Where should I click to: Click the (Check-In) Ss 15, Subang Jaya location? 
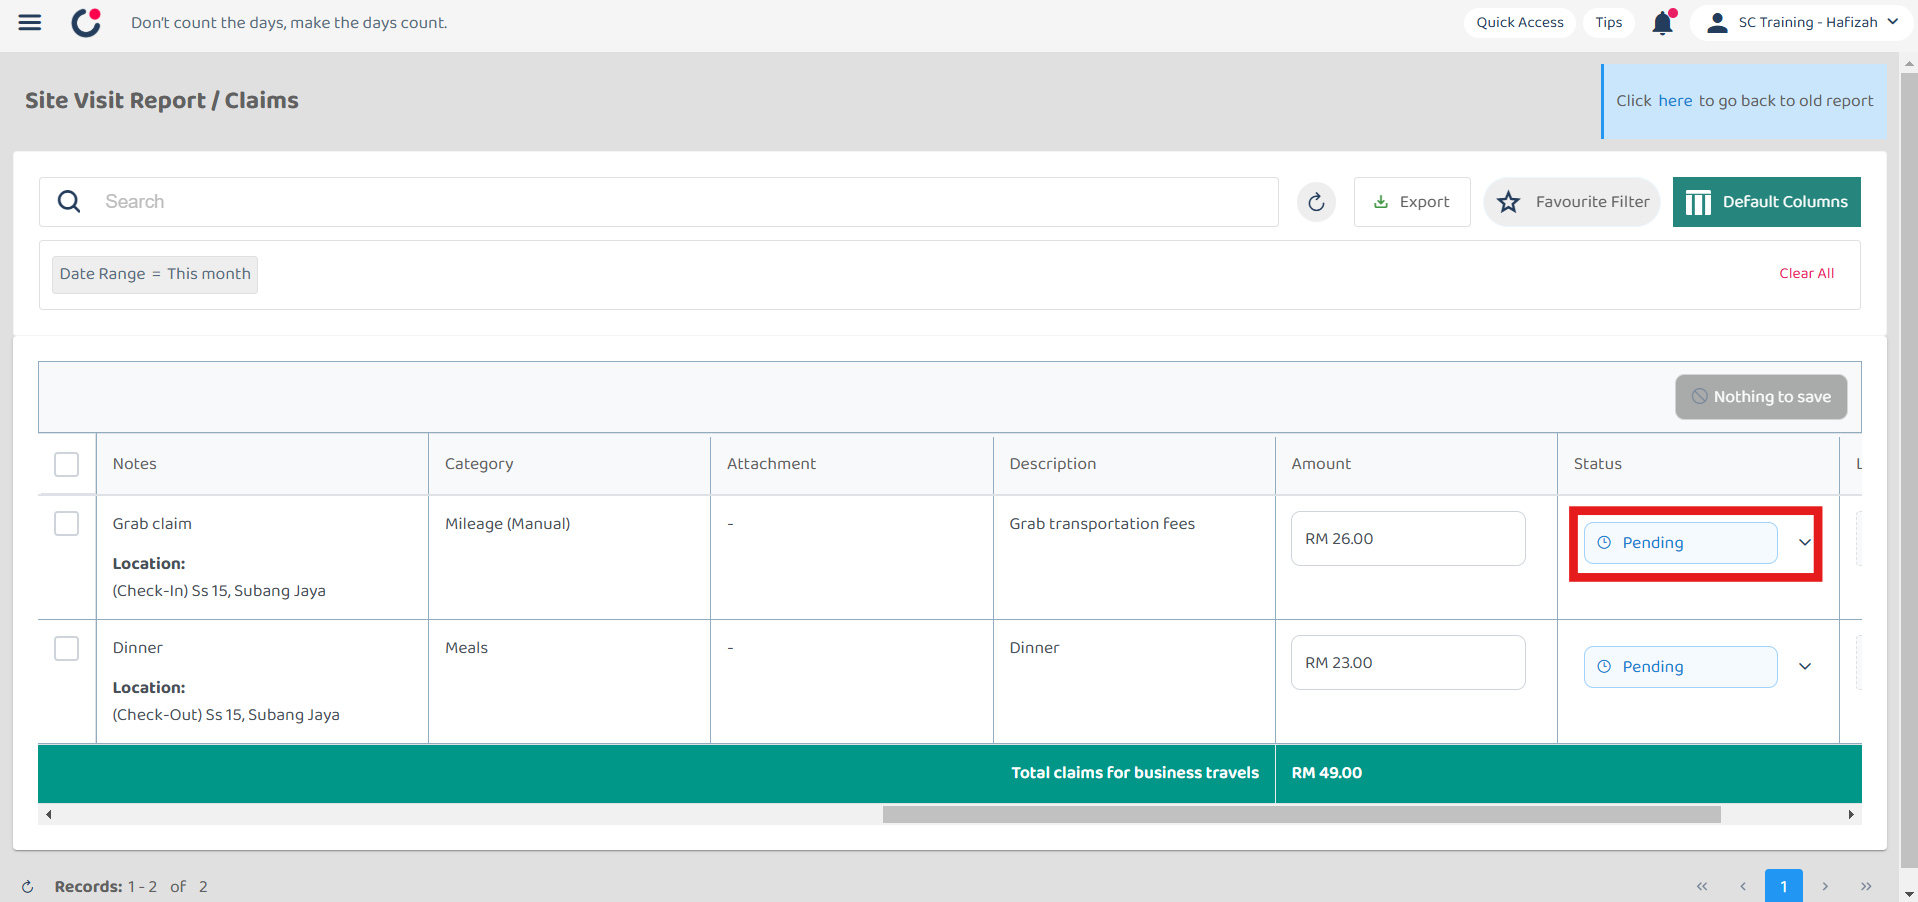[x=219, y=591]
